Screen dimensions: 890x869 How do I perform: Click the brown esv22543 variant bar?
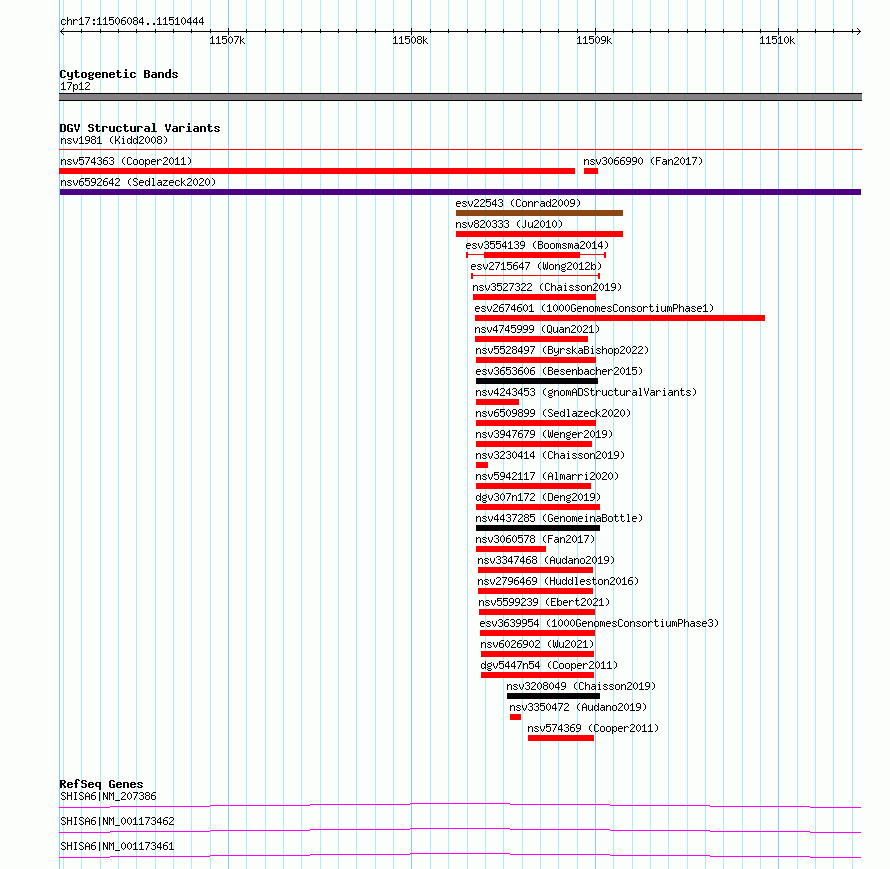coord(539,213)
